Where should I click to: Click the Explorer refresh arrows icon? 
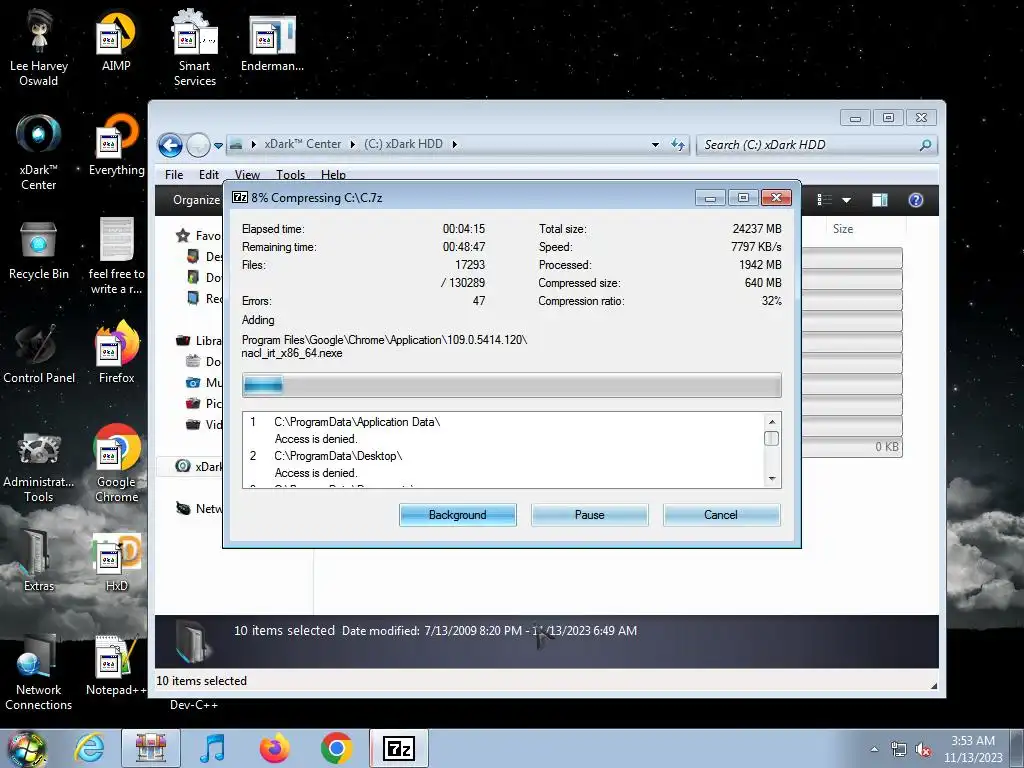point(679,144)
